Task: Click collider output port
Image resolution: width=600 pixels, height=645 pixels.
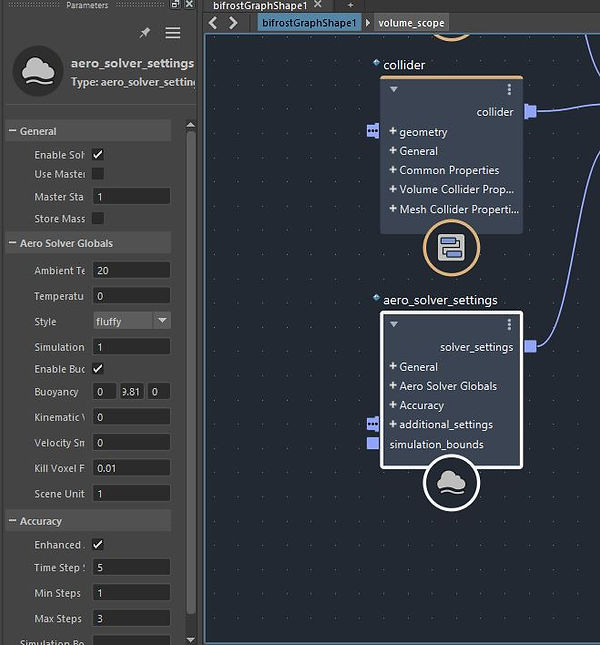Action: pyautogui.click(x=531, y=111)
